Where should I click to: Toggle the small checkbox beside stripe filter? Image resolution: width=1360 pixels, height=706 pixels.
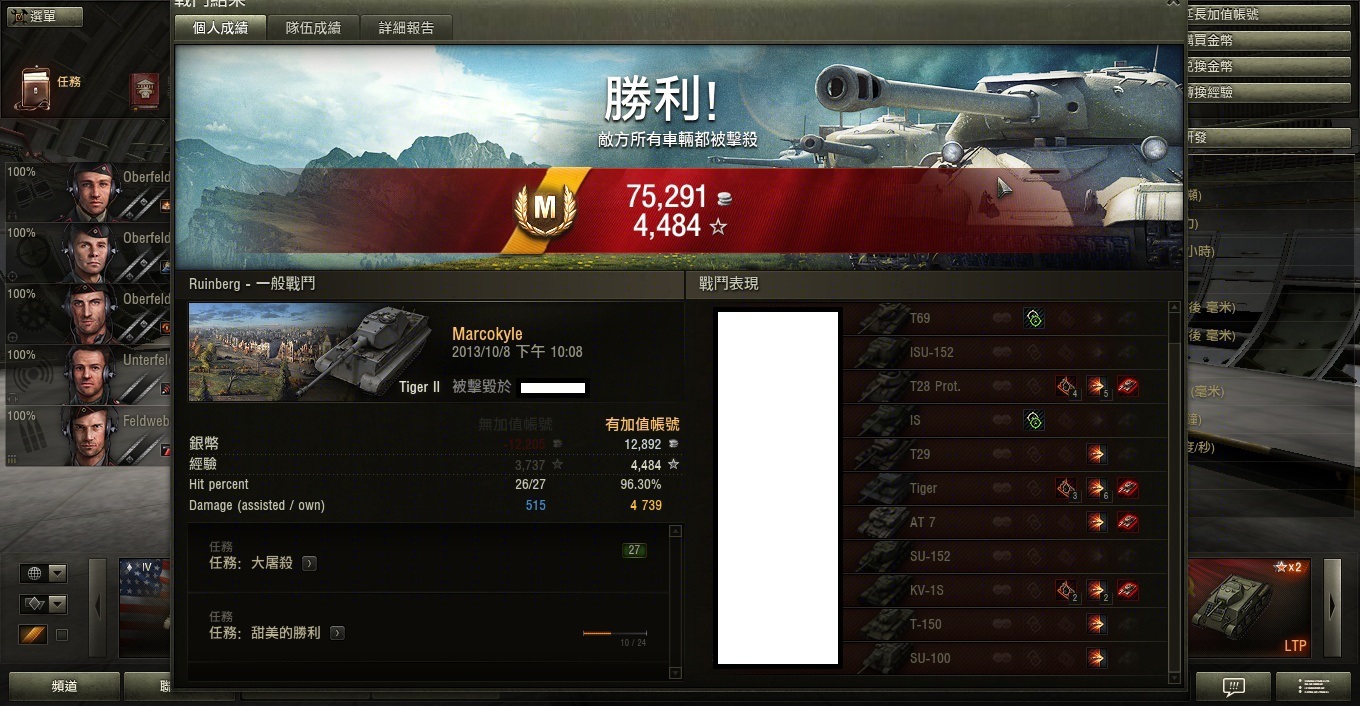pos(62,634)
